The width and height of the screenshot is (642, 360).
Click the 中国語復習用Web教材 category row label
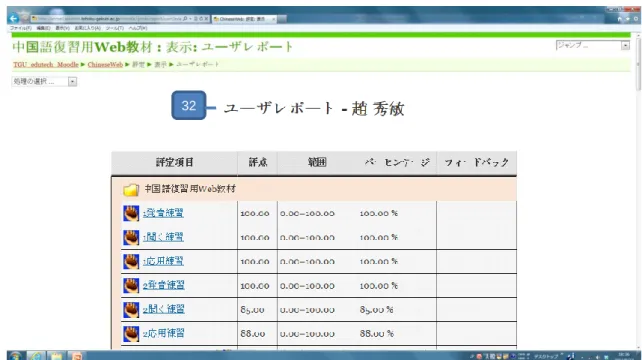190,189
